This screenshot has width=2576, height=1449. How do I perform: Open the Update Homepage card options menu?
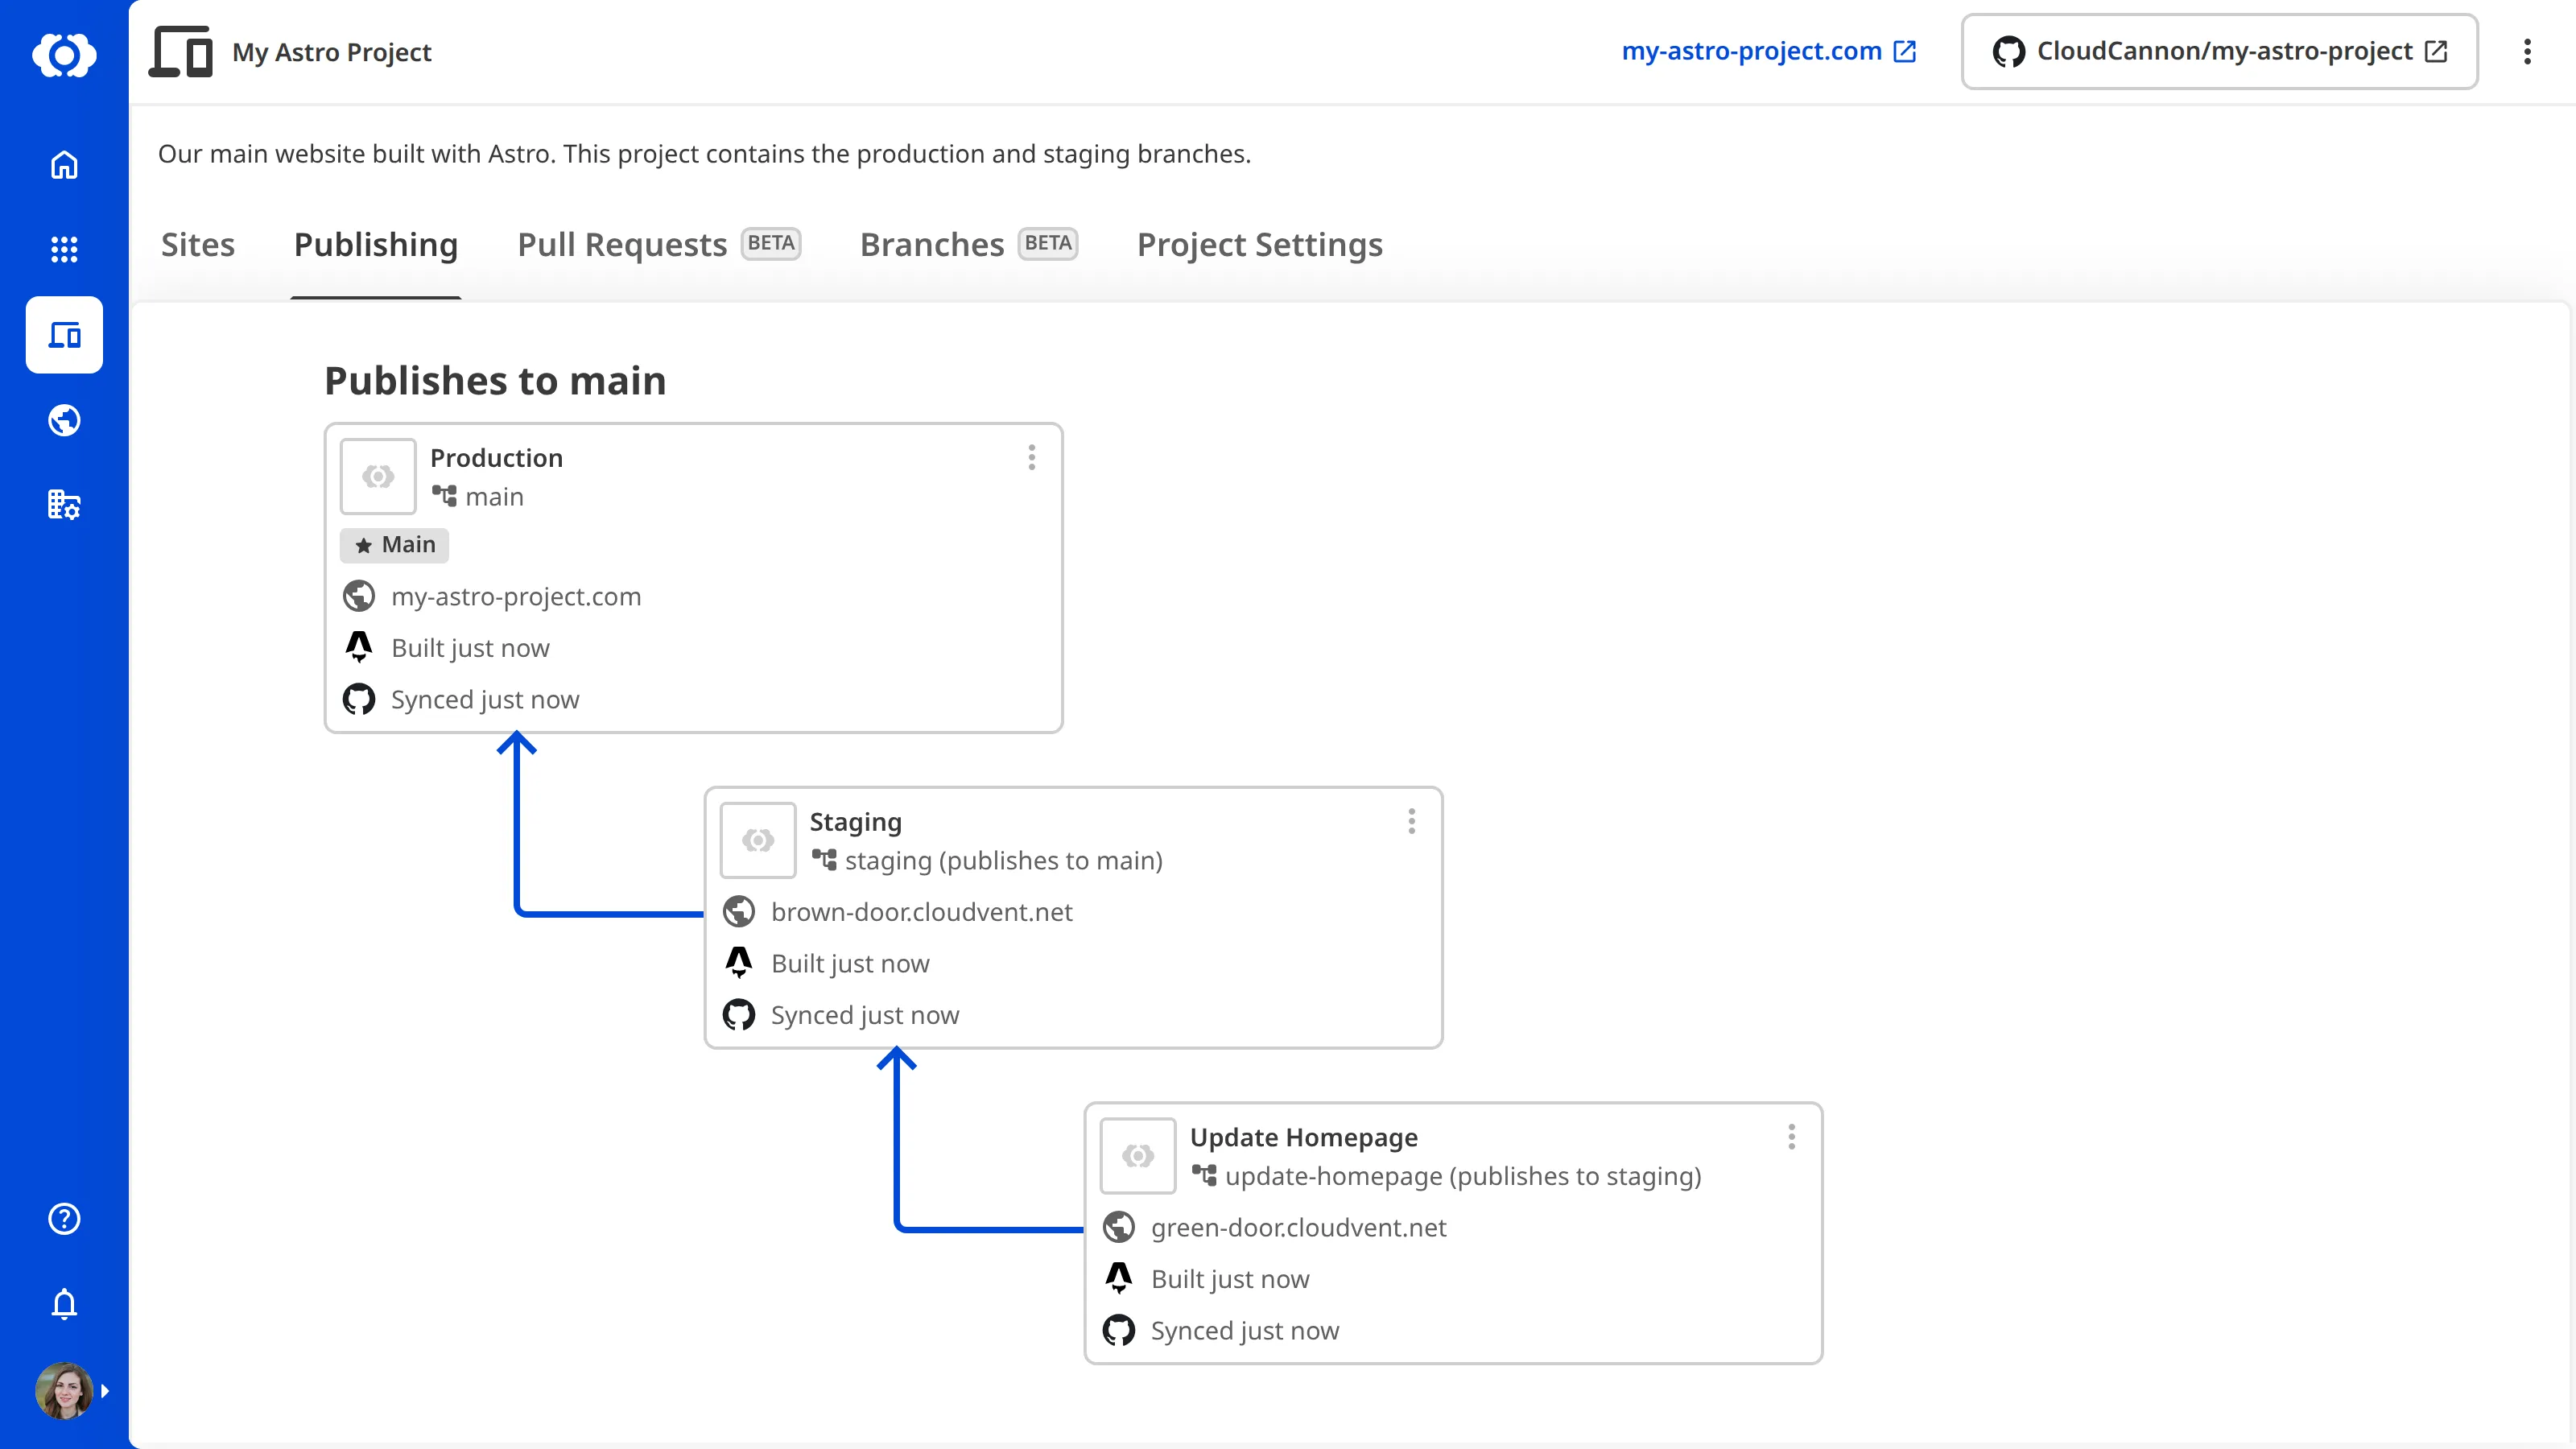point(1791,1137)
